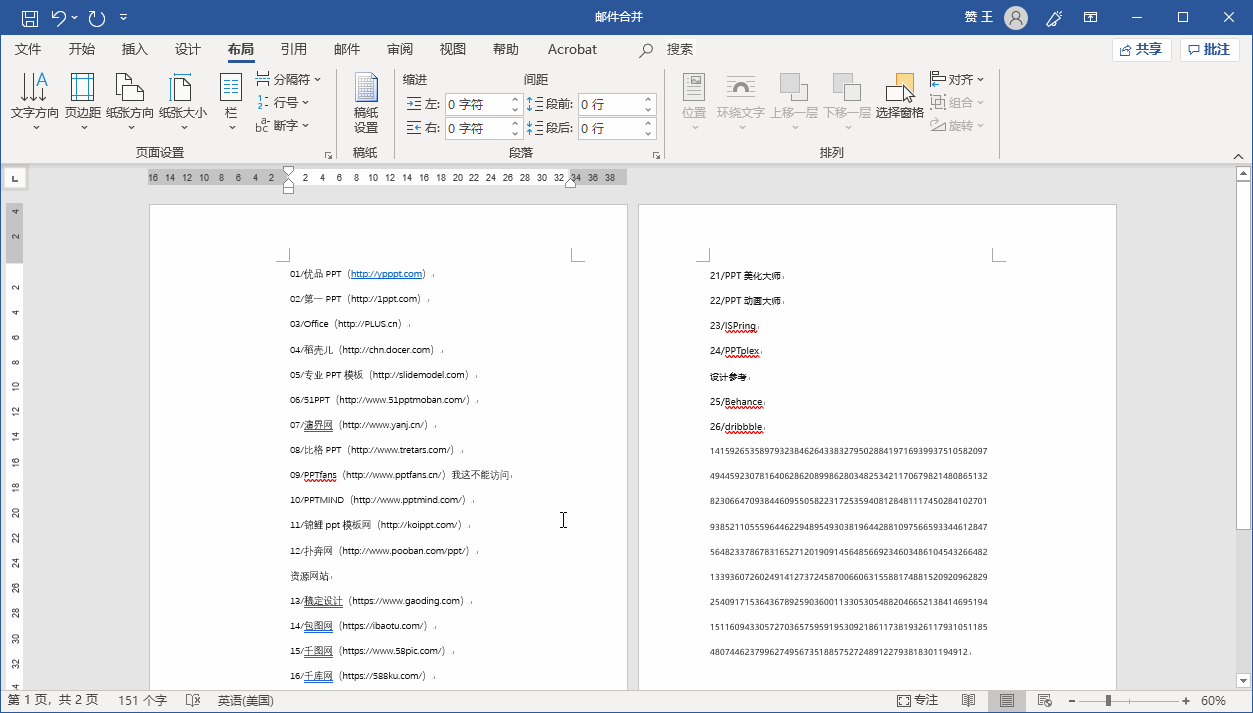Switch to Read Mode view button
This screenshot has width=1253, height=713.
tap(968, 701)
